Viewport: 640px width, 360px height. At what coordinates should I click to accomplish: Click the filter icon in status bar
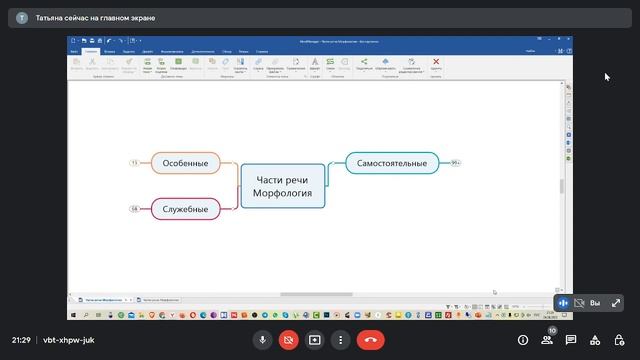(448, 307)
